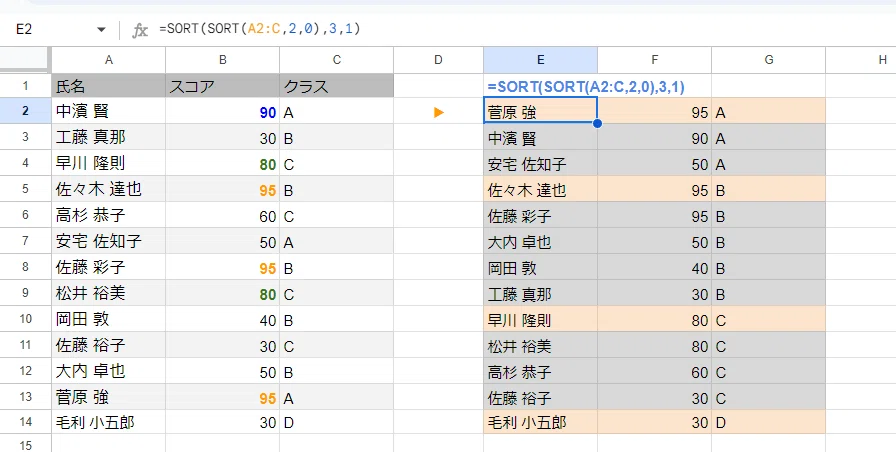Screen dimensions: 896x452
Task: Click cell A7 安宅 佐知子
Action: [109, 242]
